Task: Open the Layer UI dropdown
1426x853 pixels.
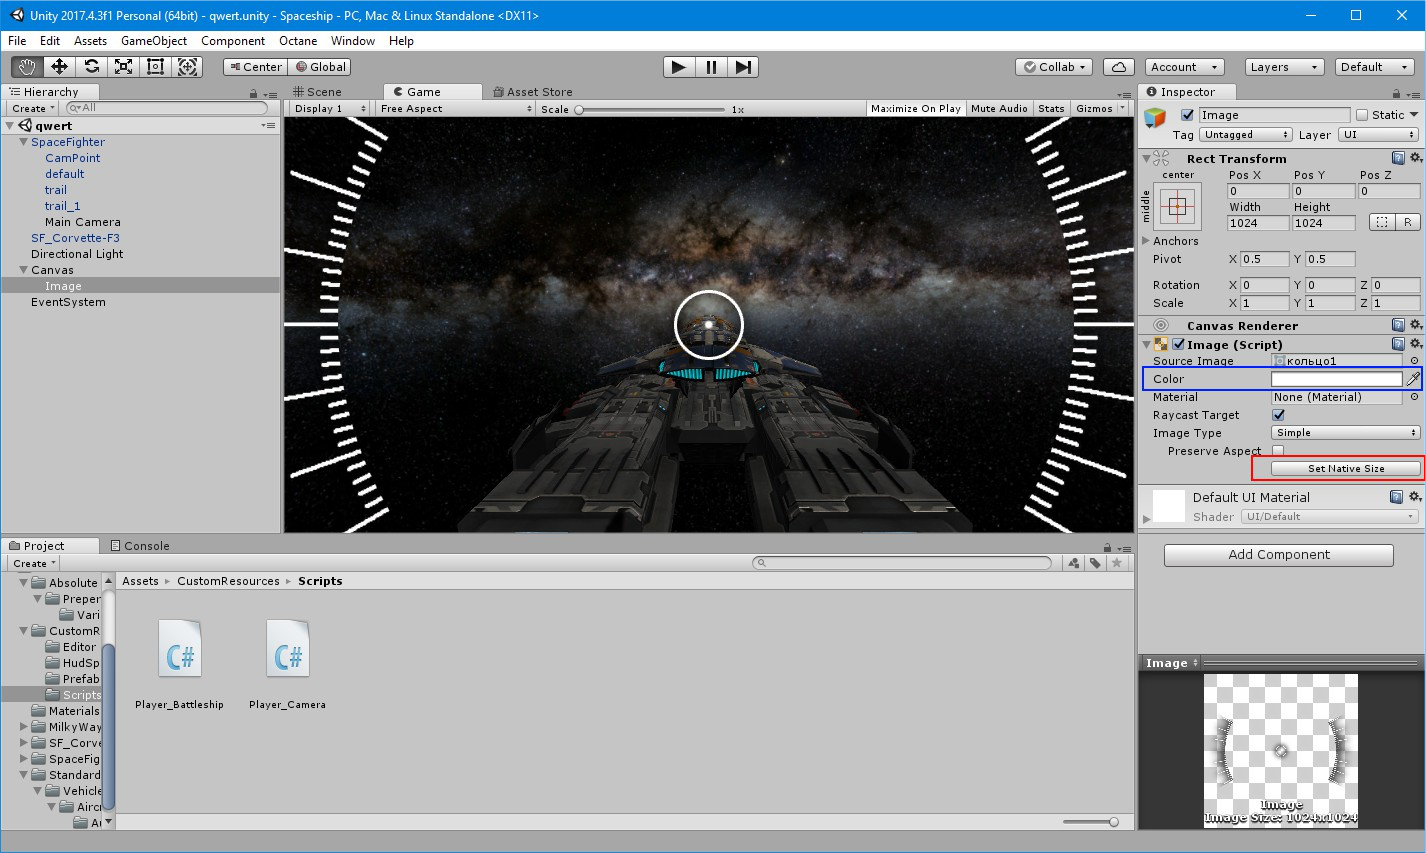Action: click(x=1379, y=135)
